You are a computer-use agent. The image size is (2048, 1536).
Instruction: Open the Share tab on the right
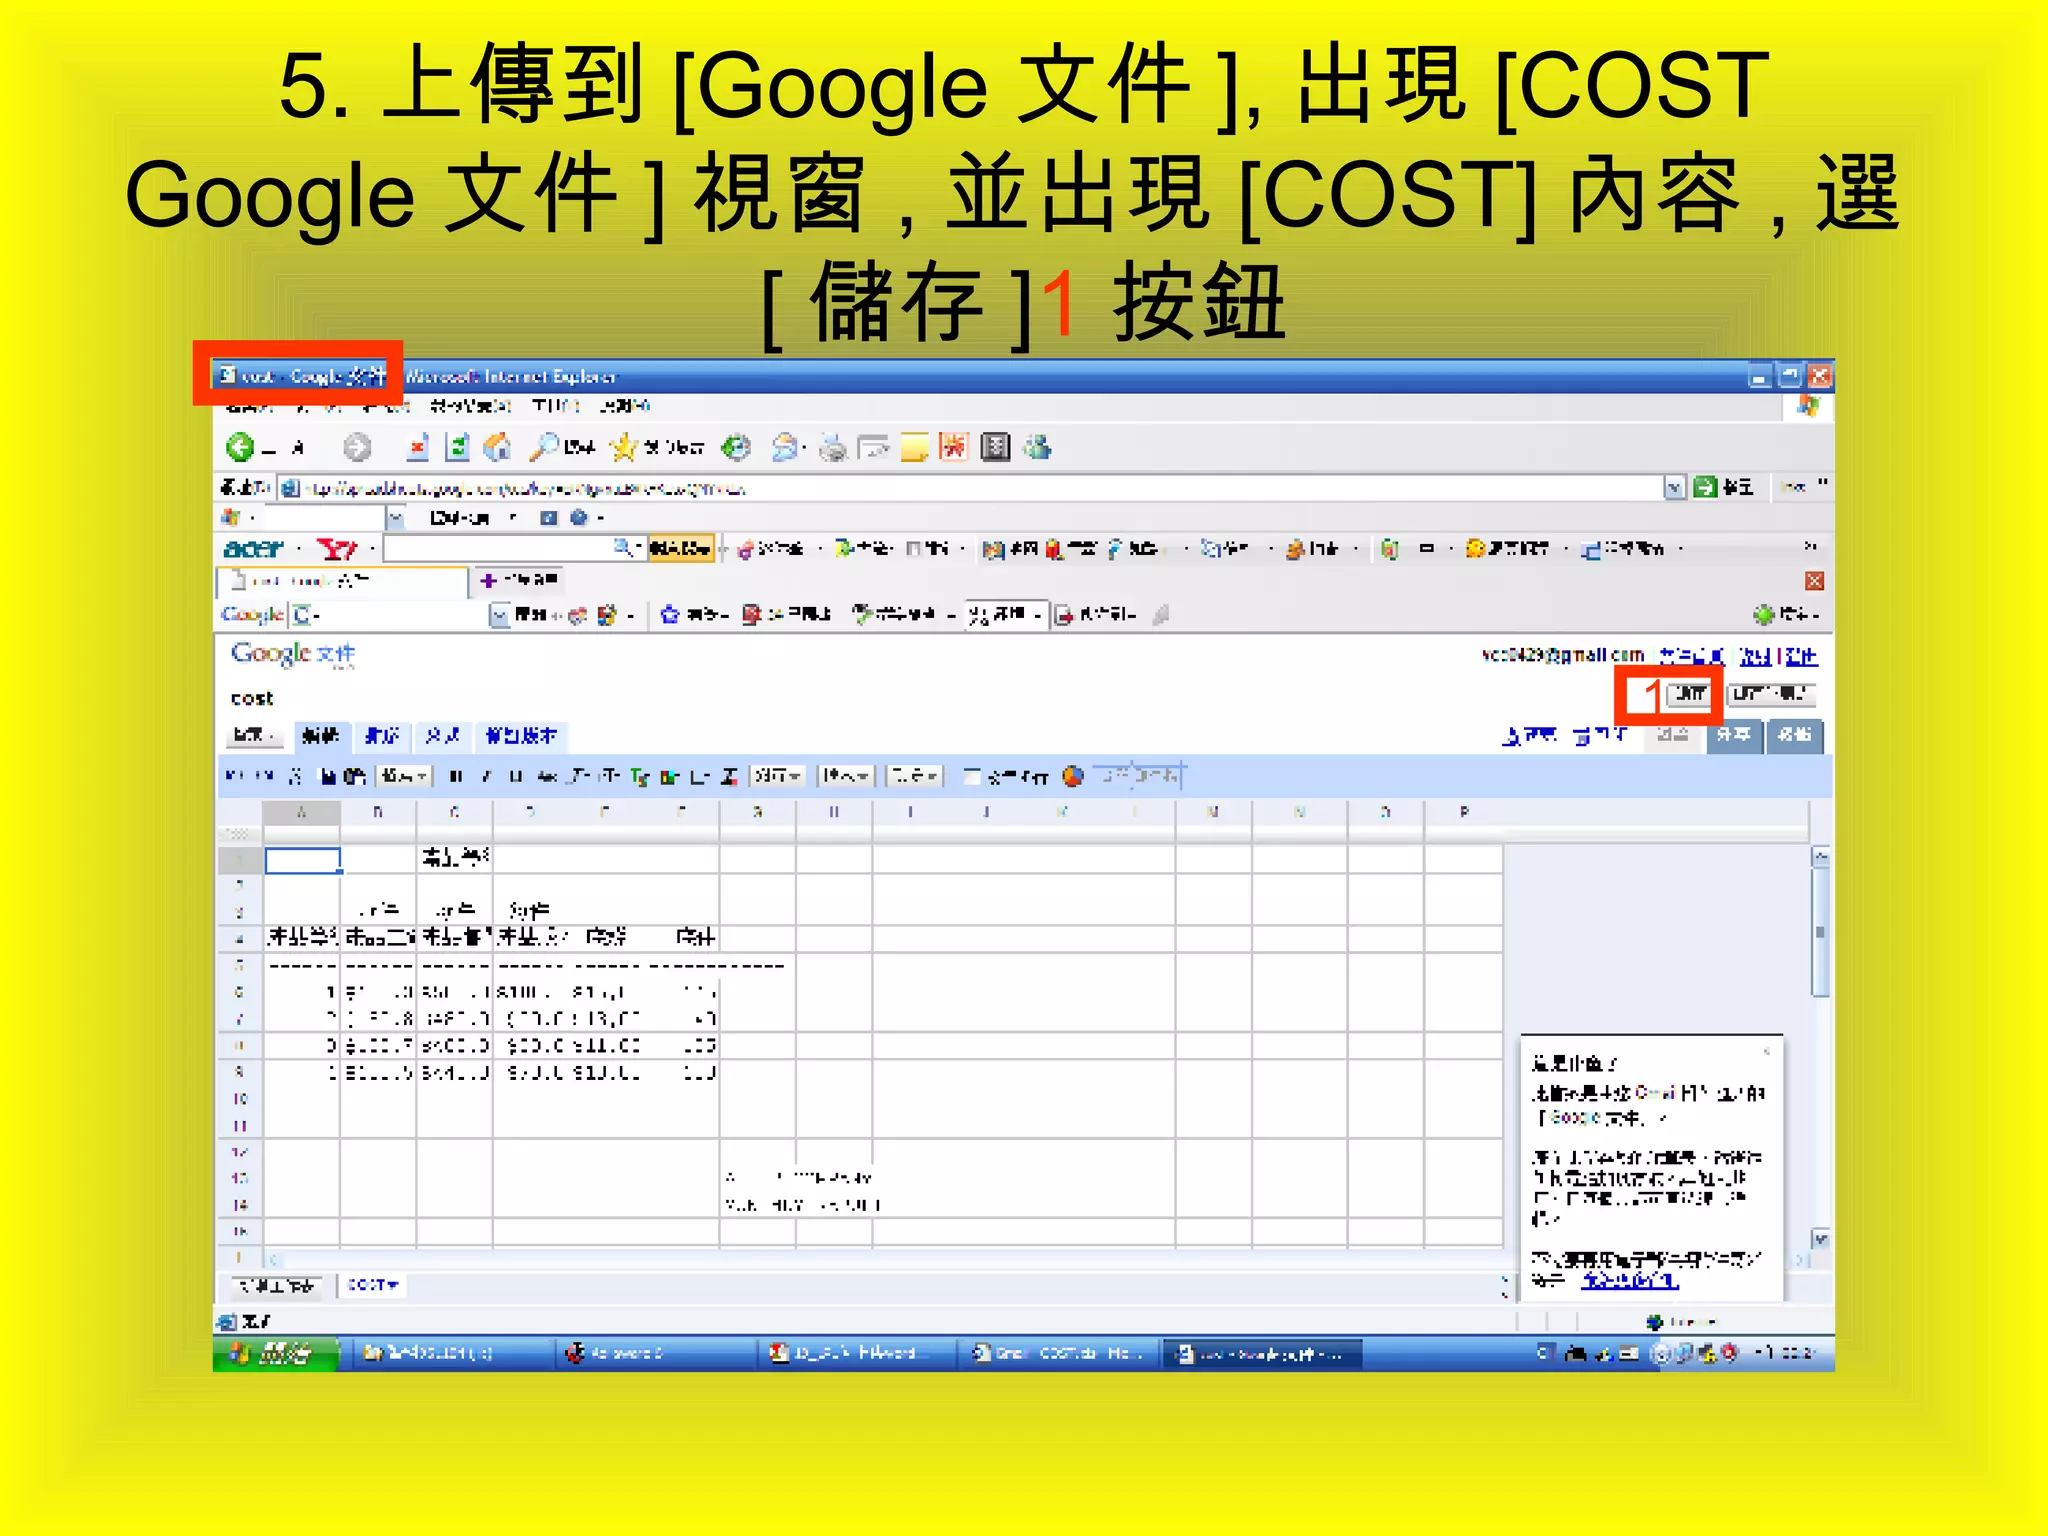pyautogui.click(x=1734, y=736)
